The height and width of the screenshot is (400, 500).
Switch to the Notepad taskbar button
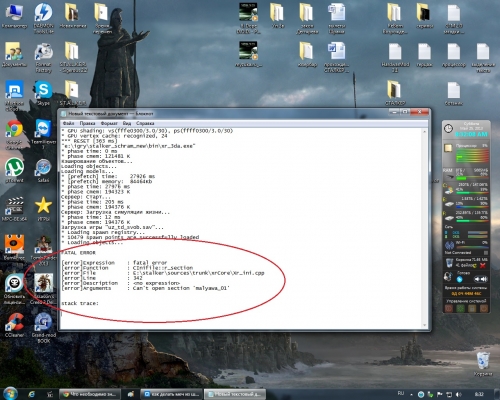(235, 394)
